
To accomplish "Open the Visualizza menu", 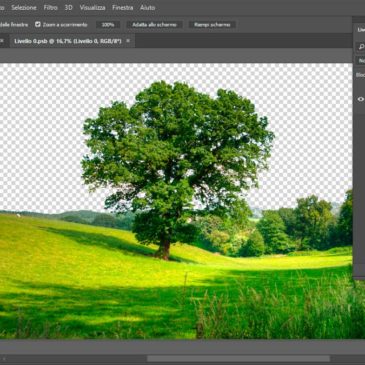I will [92, 7].
